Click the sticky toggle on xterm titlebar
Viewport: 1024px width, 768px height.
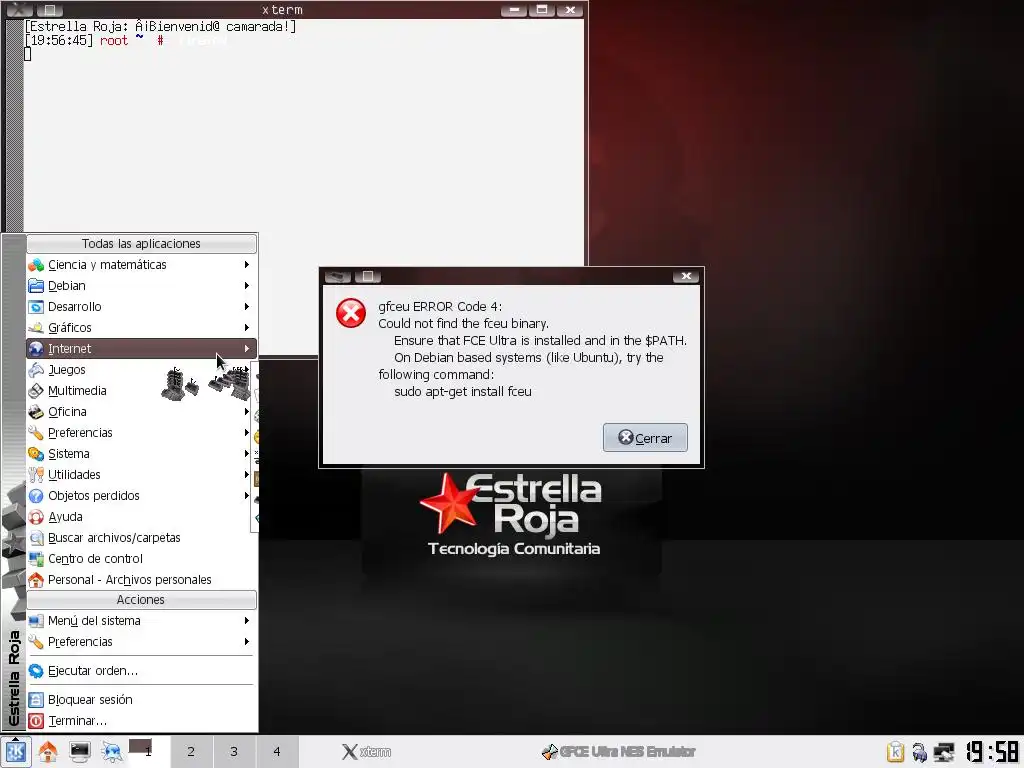[x=50, y=9]
